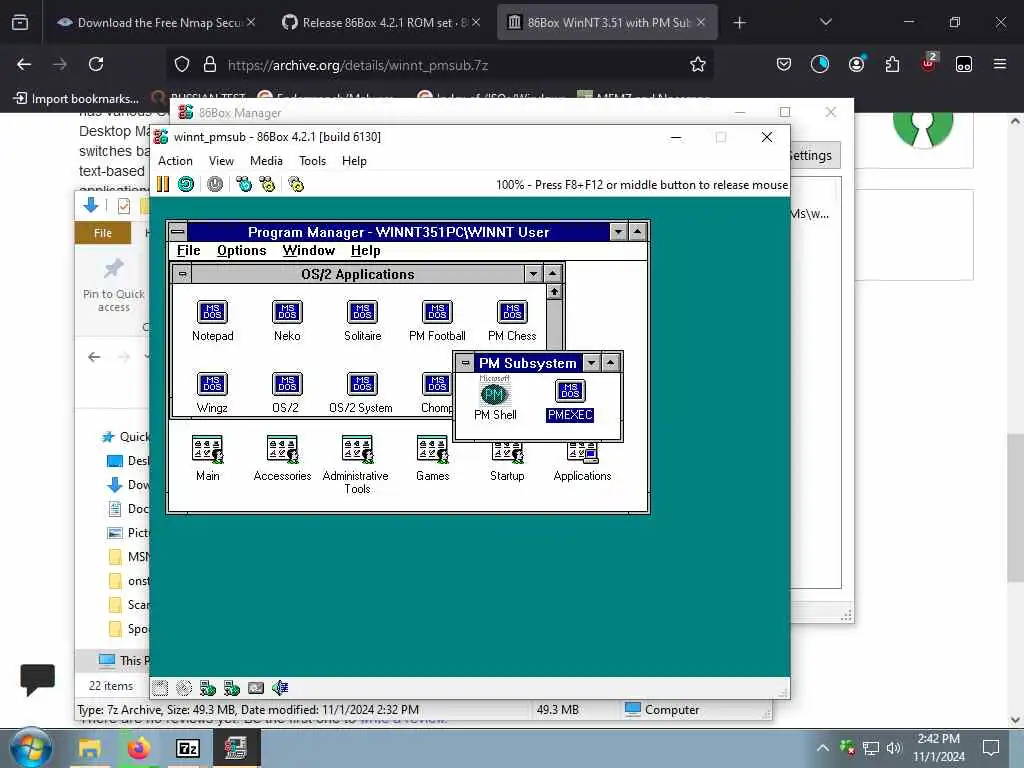Click the browser address bar URL
The height and width of the screenshot is (768, 1024).
point(358,65)
